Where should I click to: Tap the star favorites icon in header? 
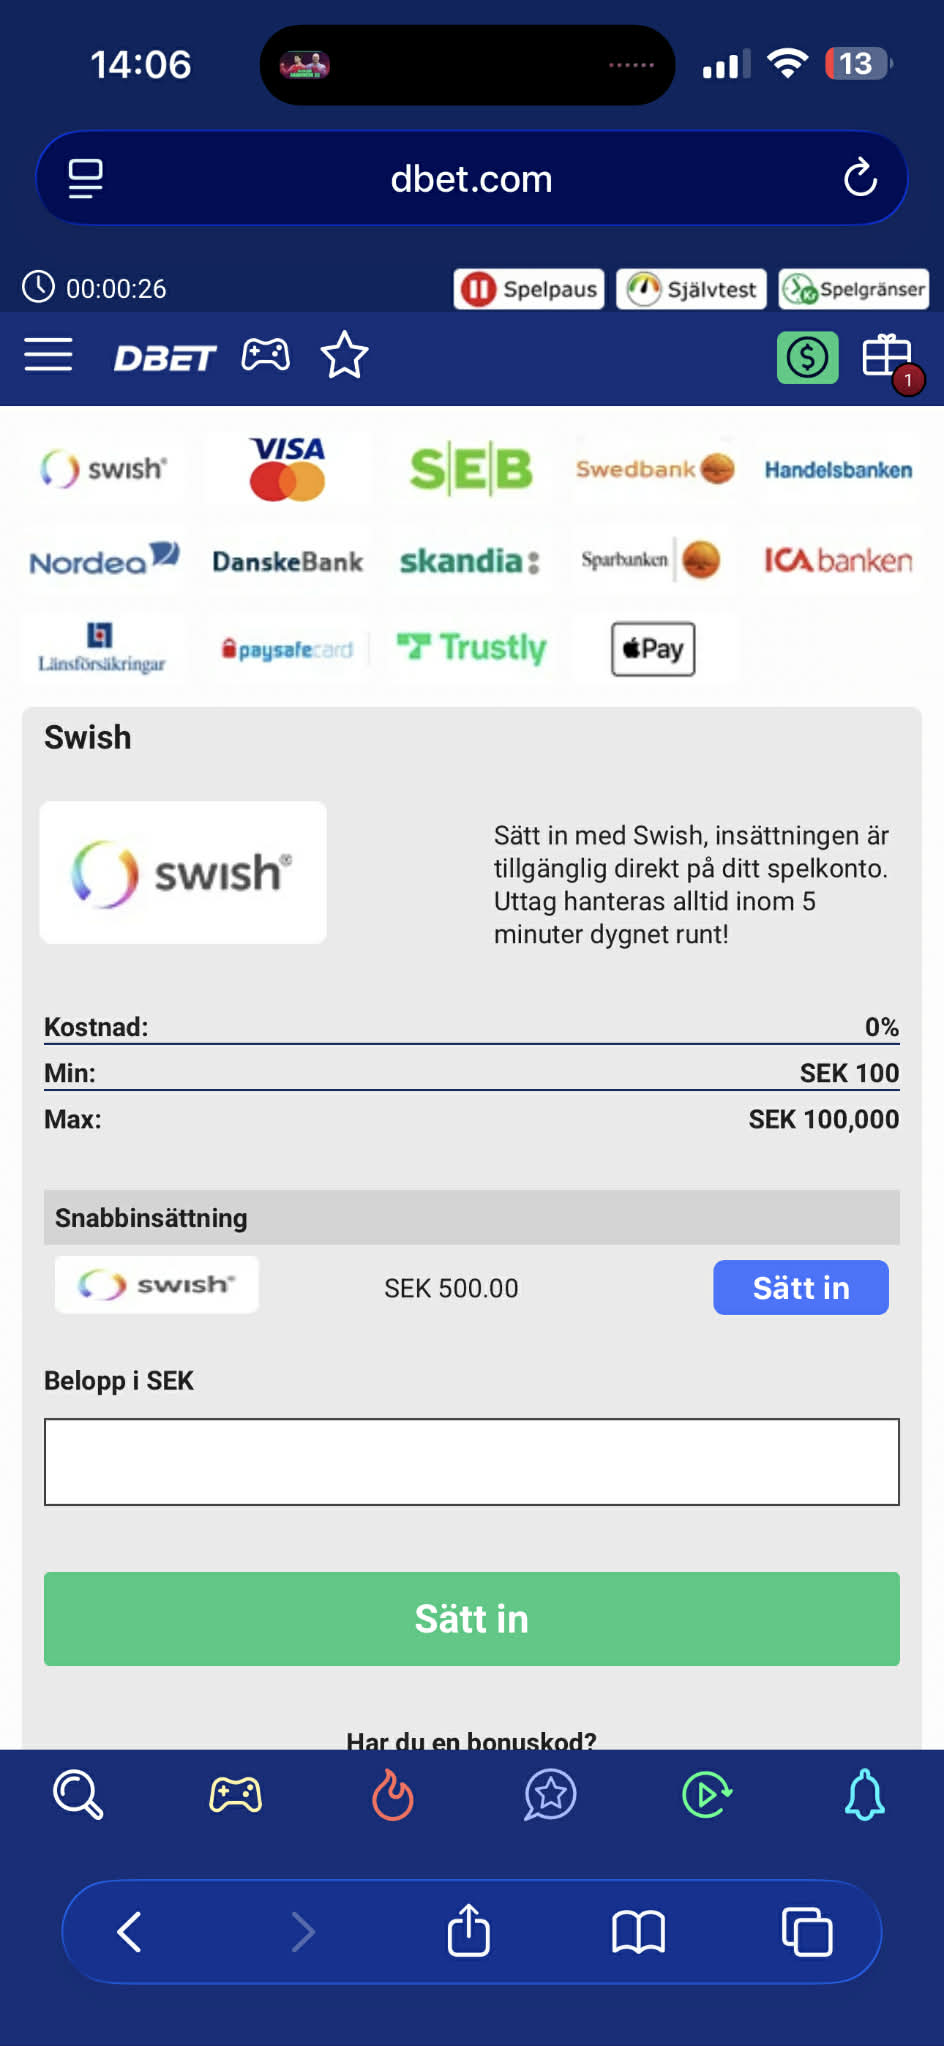[344, 355]
